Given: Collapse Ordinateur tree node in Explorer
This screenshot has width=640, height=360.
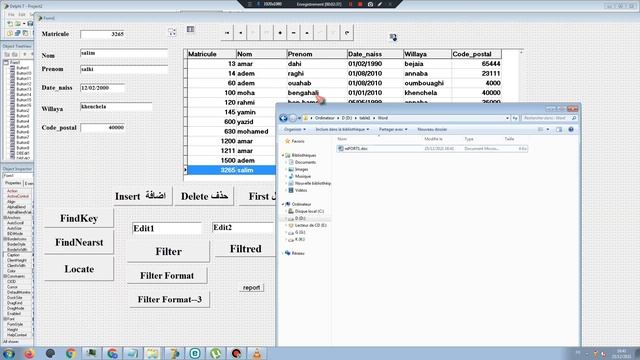Looking at the screenshot, I should pyautogui.click(x=283, y=204).
